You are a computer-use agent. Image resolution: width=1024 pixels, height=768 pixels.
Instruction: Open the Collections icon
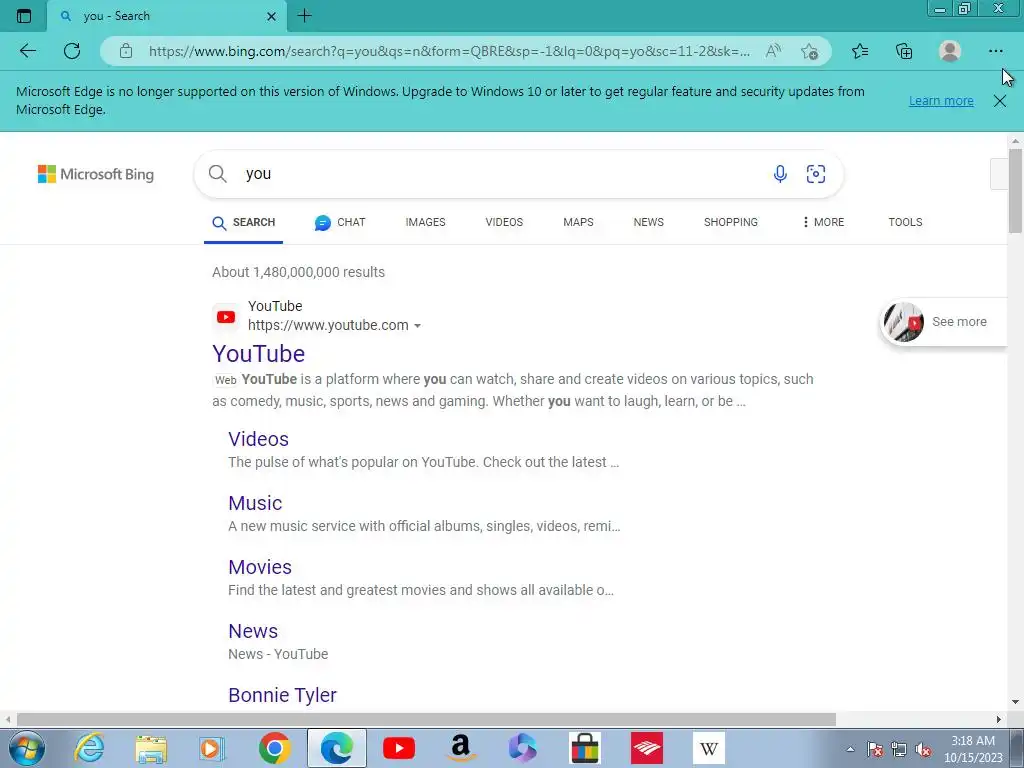904,51
